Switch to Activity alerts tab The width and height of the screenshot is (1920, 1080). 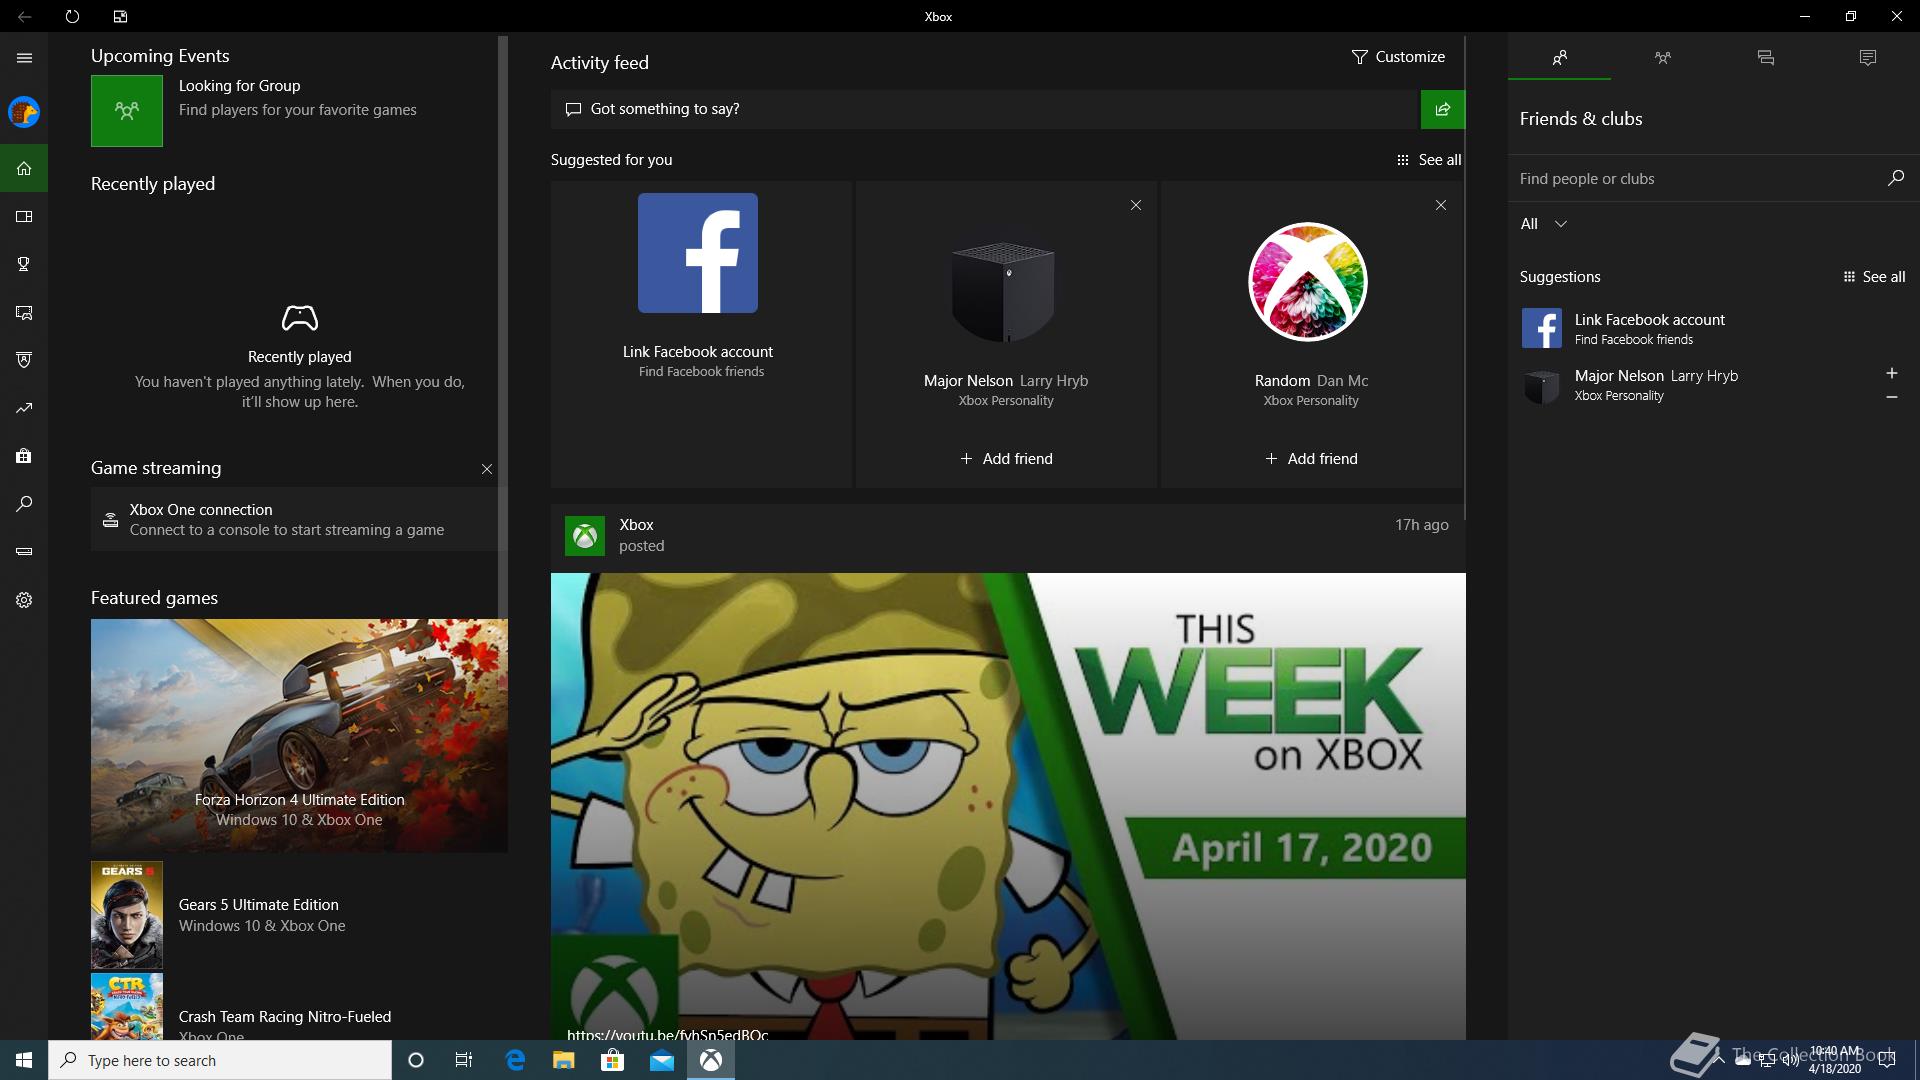click(1867, 58)
